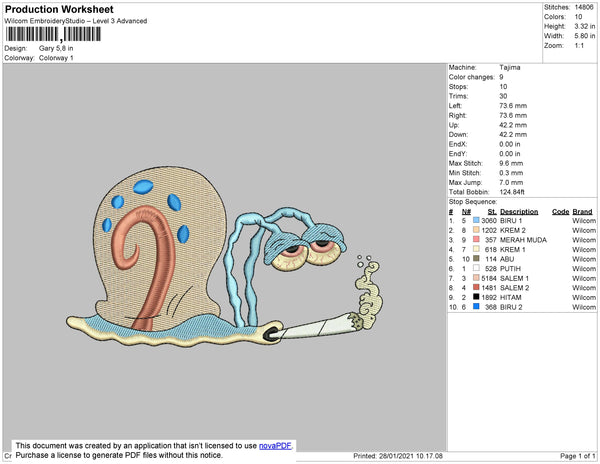The height and width of the screenshot is (464, 600).
Task: Click the Description column header
Action: pyautogui.click(x=519, y=212)
